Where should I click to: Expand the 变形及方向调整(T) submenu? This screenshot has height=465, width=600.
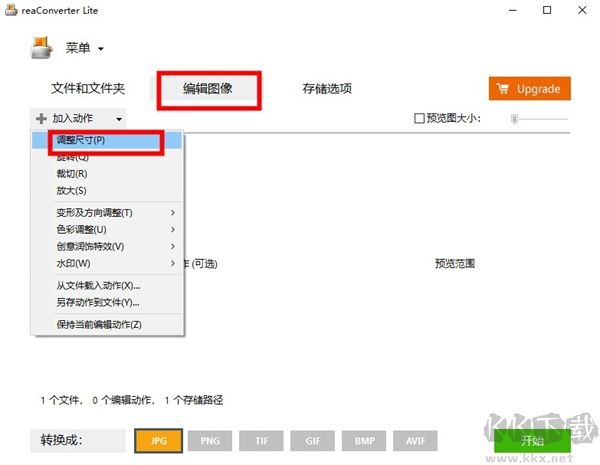point(107,212)
